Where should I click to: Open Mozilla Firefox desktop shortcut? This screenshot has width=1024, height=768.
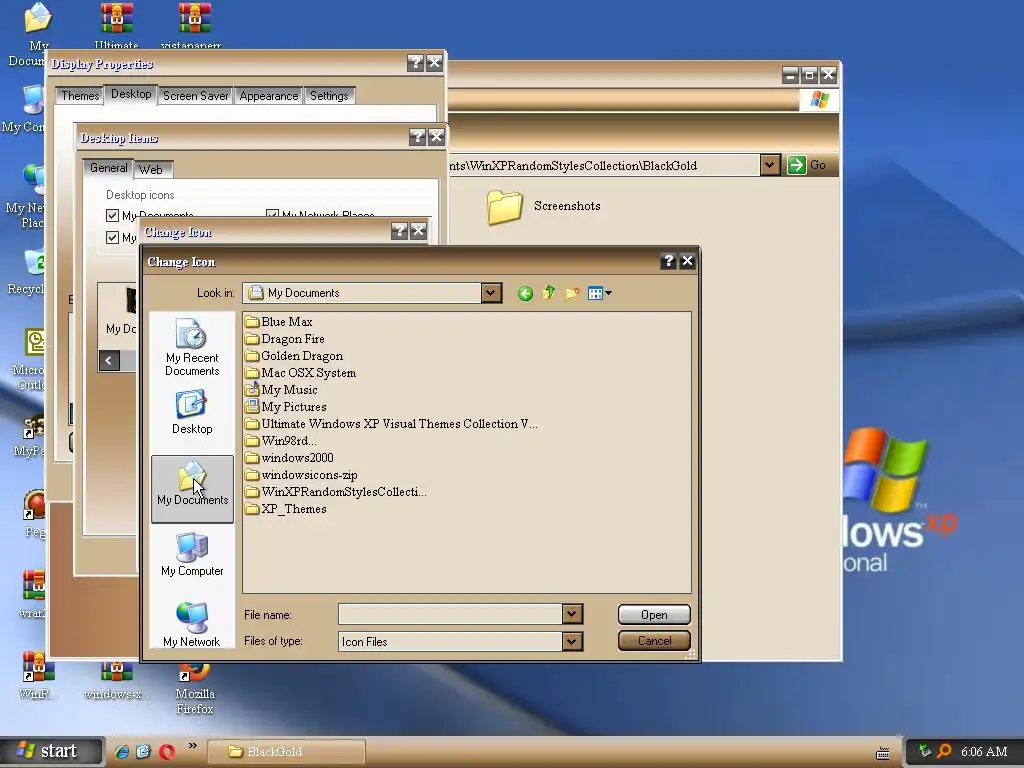(195, 688)
